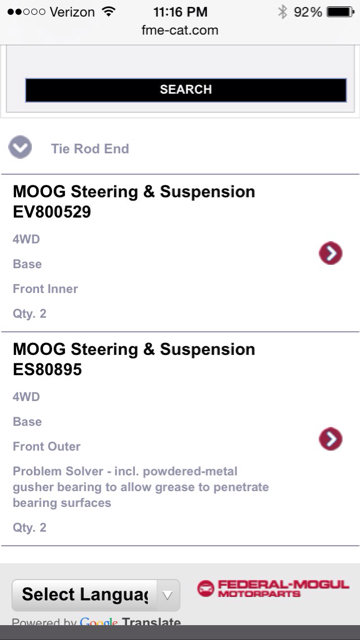Open details arrow for ES80895 part
Viewport: 360px width, 640px height.
click(x=331, y=439)
